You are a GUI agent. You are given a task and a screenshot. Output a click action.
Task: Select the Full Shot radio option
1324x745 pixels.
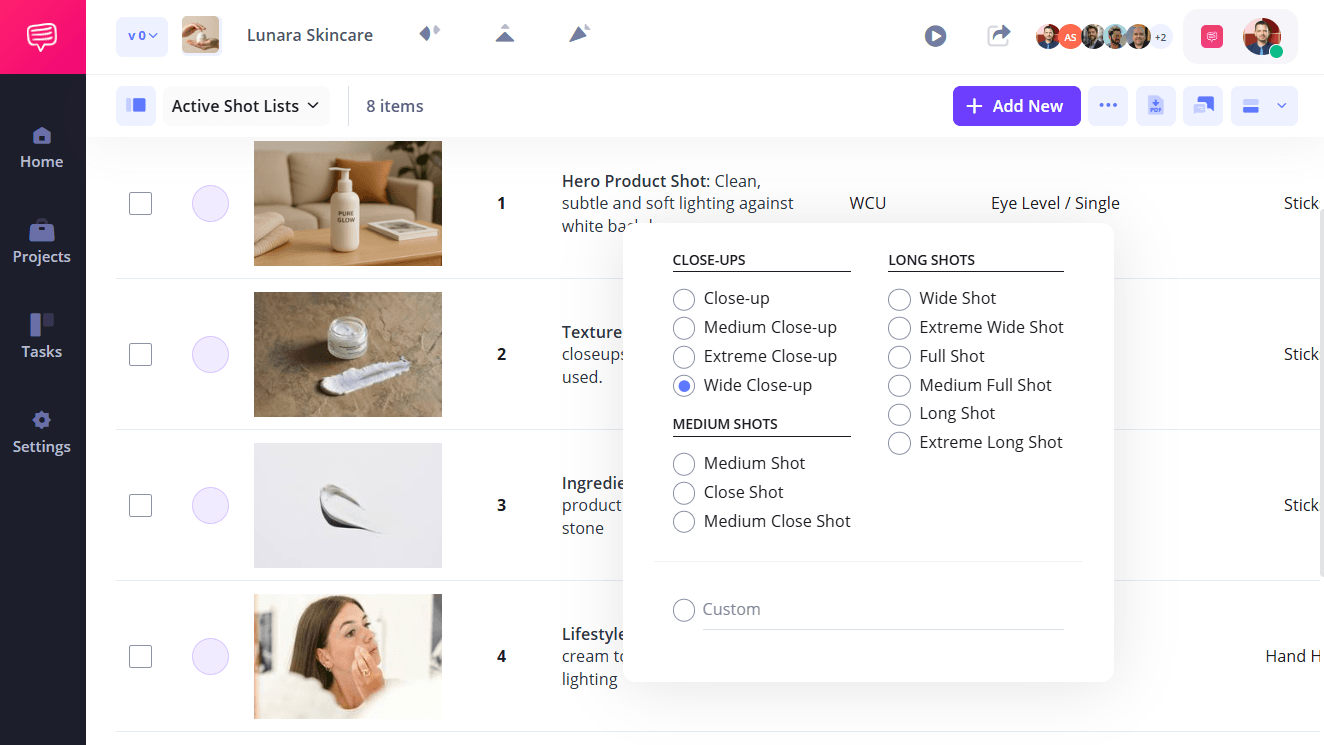click(900, 357)
